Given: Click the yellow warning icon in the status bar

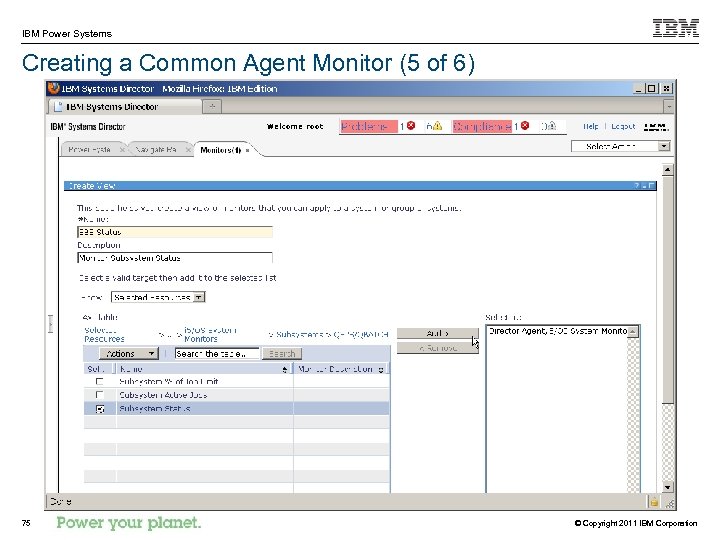Looking at the screenshot, I should click(438, 125).
